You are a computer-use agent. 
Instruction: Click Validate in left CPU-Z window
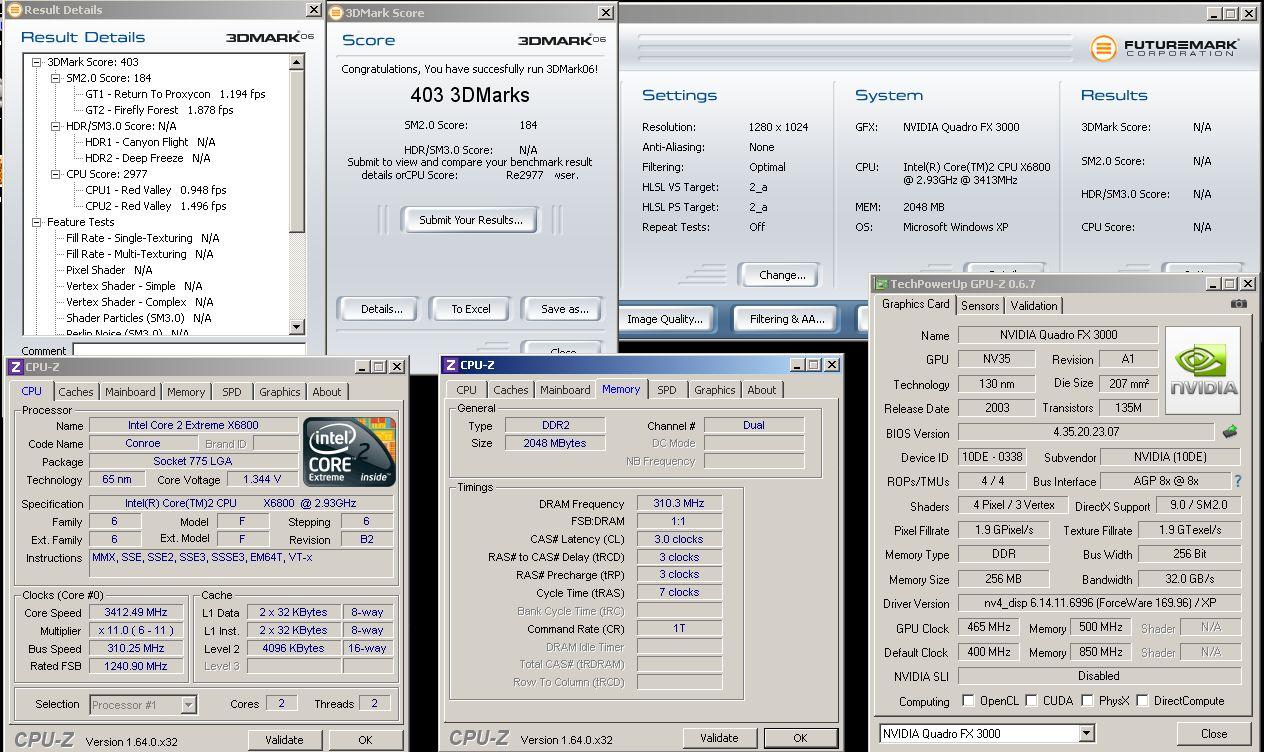tap(283, 740)
